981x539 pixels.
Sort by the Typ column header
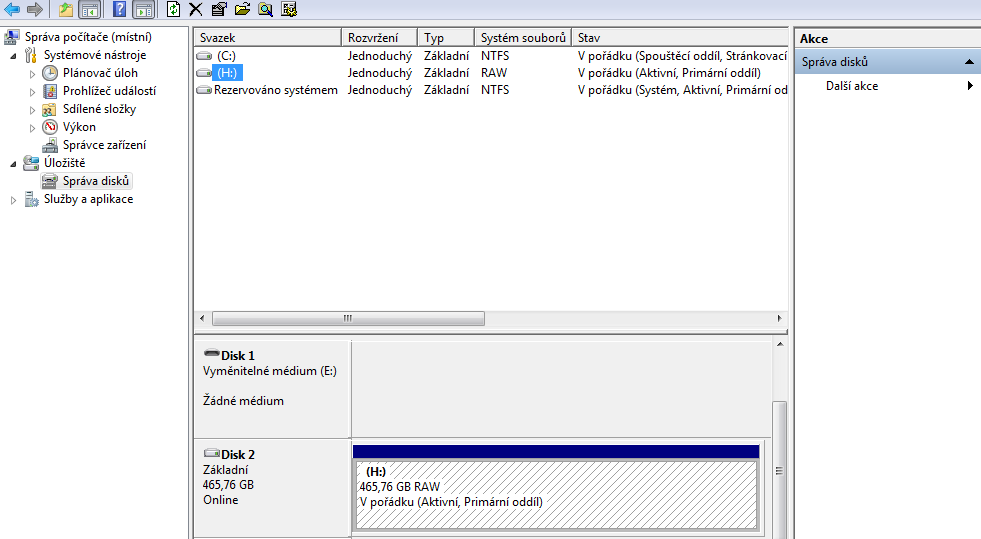pos(445,38)
